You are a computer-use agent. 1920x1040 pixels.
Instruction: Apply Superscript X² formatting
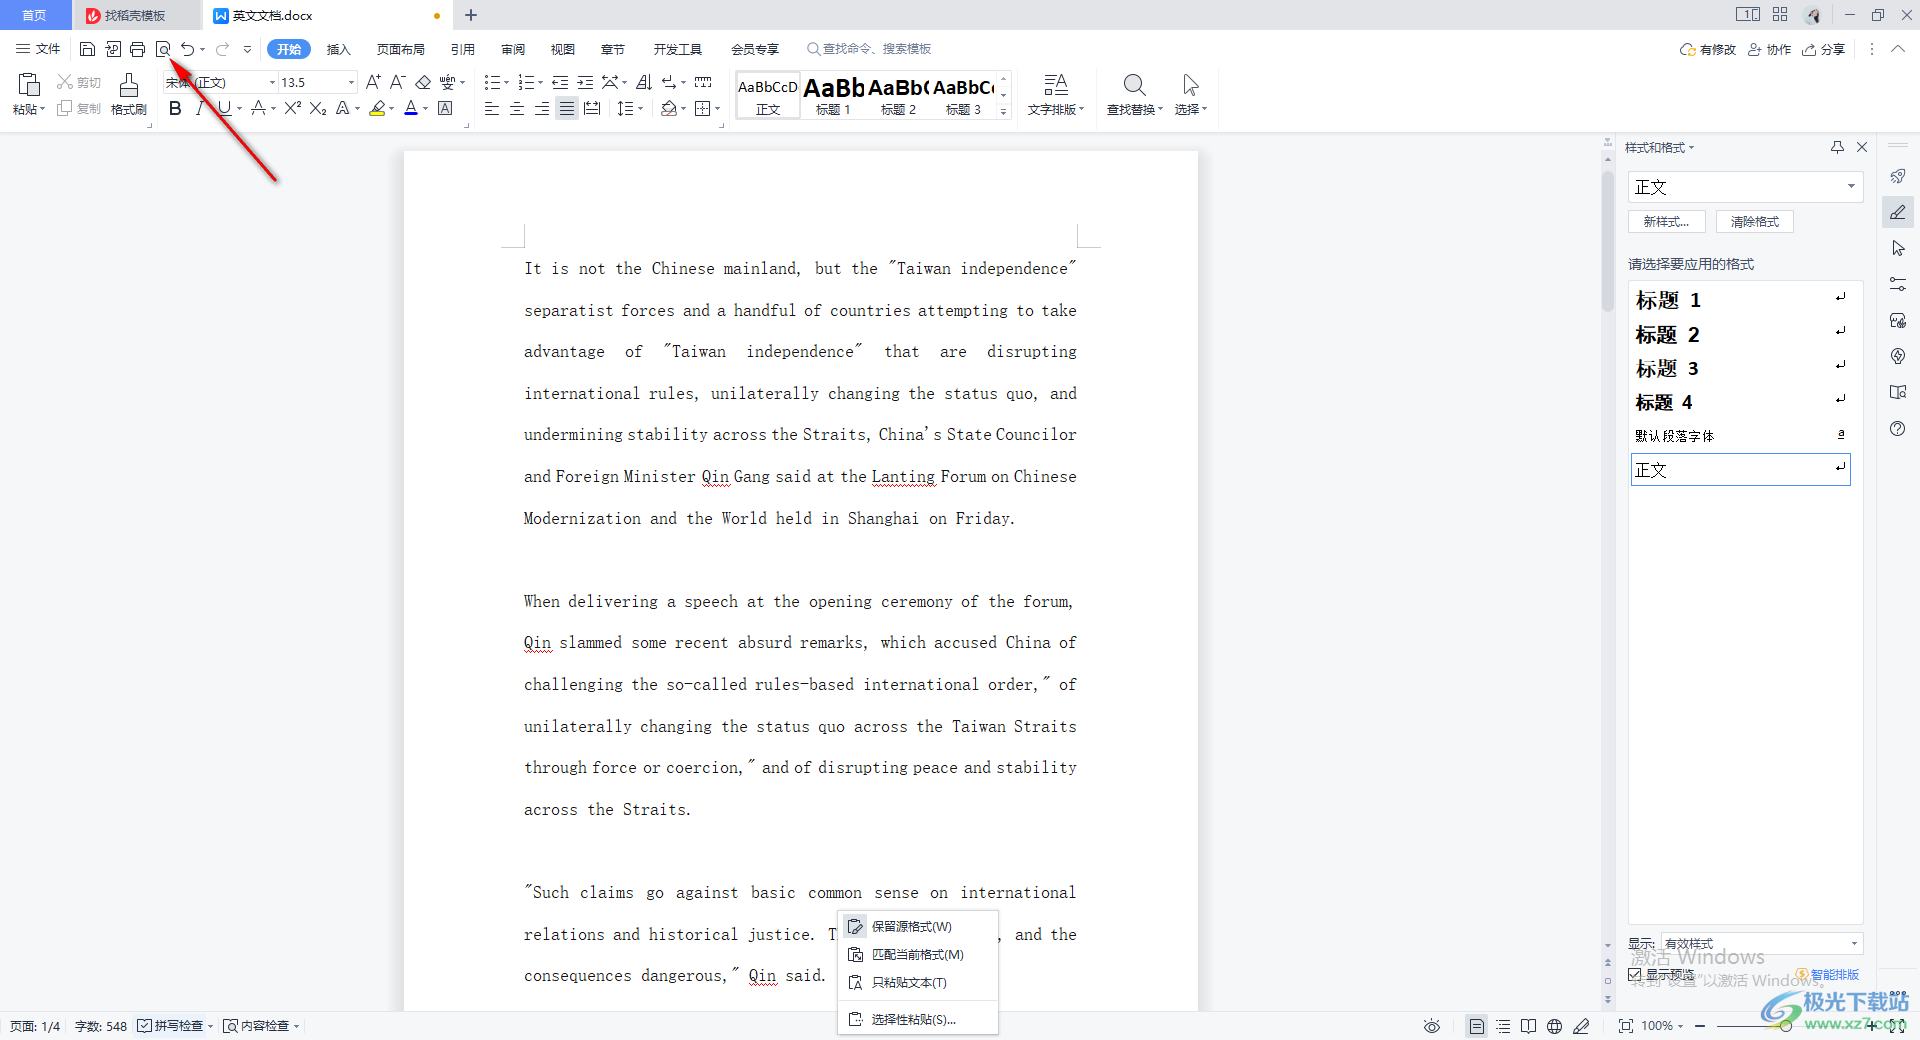point(292,108)
